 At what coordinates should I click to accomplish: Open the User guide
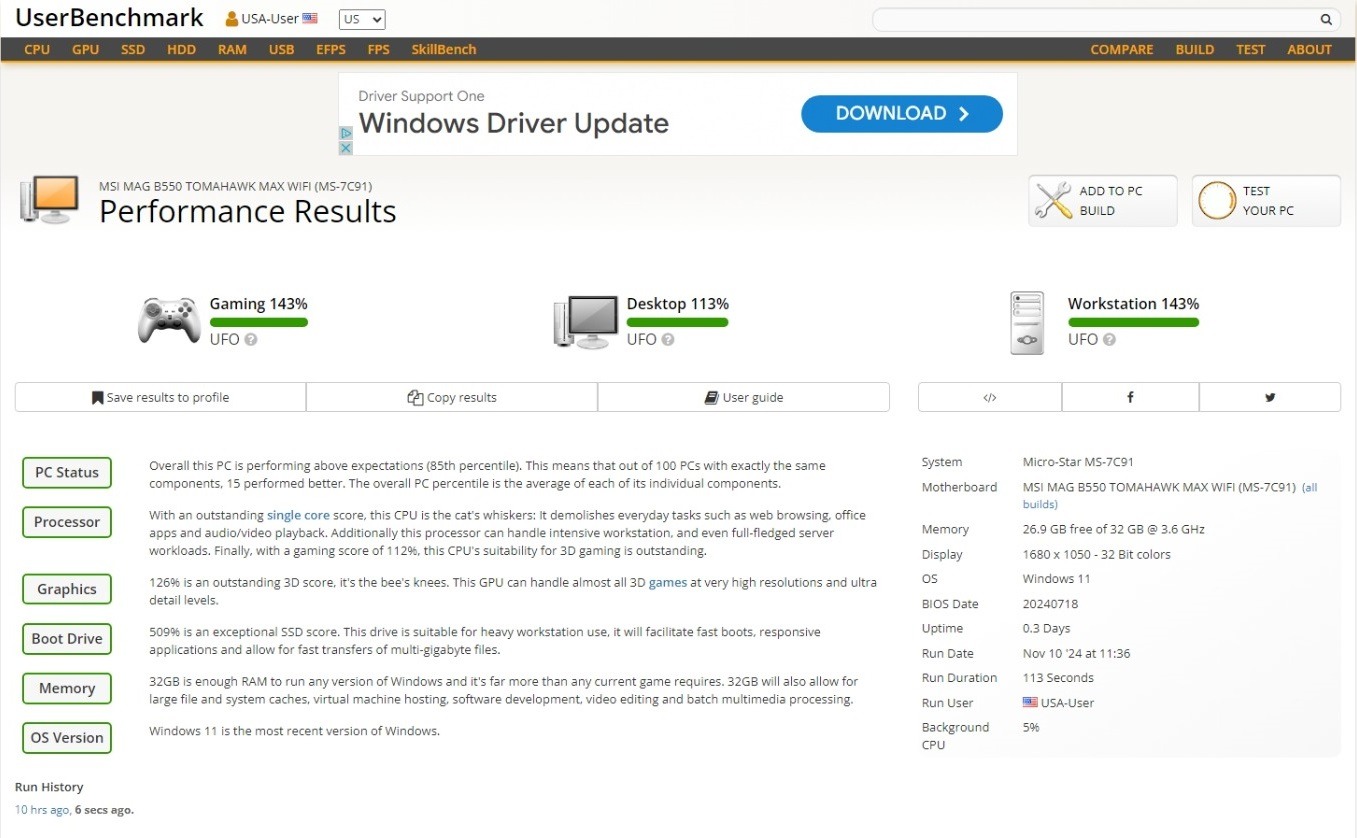[744, 397]
